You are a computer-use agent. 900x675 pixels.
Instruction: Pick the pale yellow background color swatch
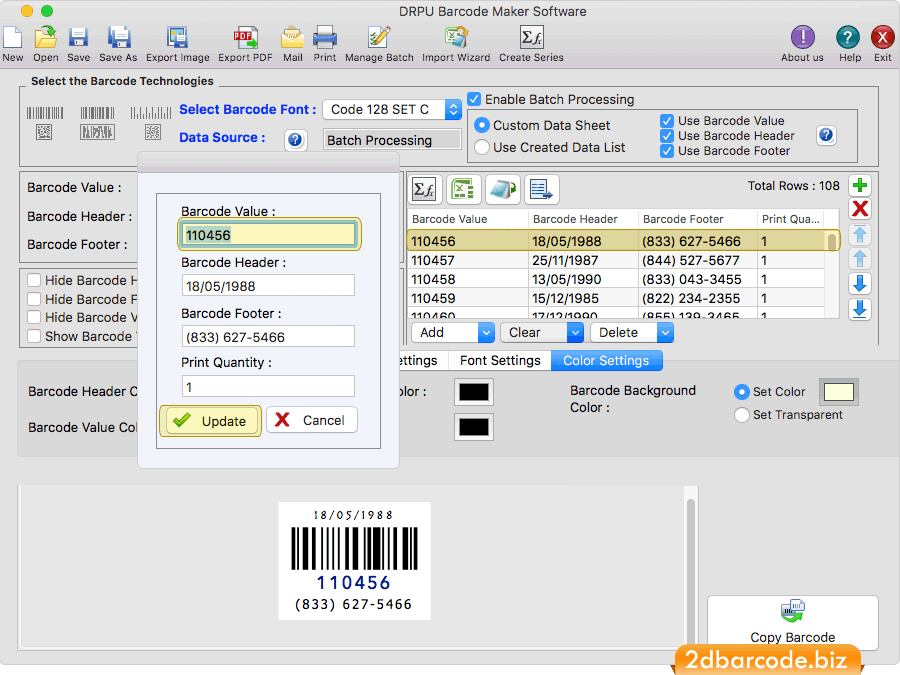(x=839, y=392)
